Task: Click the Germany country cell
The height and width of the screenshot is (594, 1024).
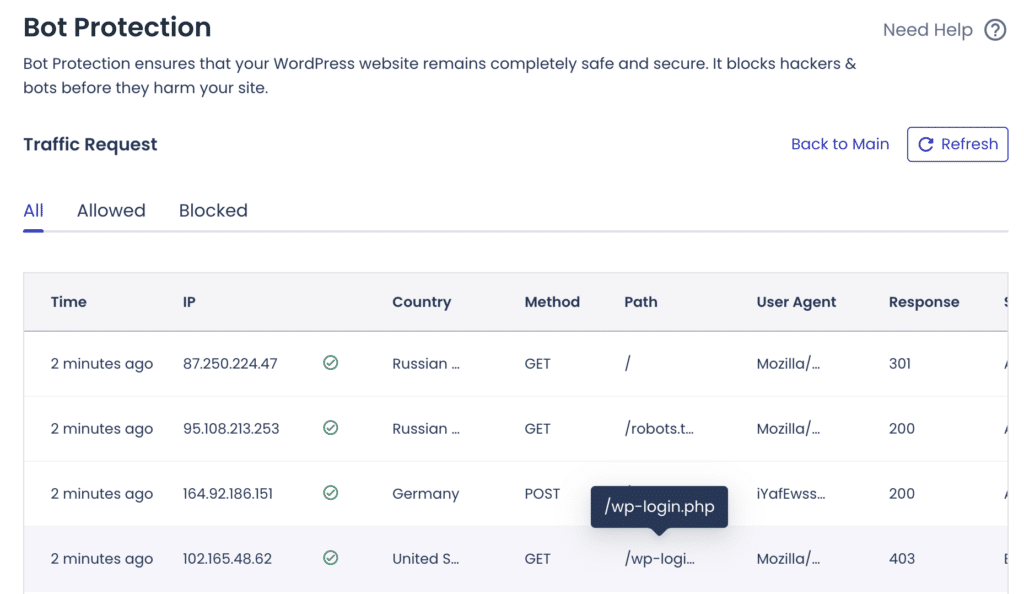Action: 425,494
